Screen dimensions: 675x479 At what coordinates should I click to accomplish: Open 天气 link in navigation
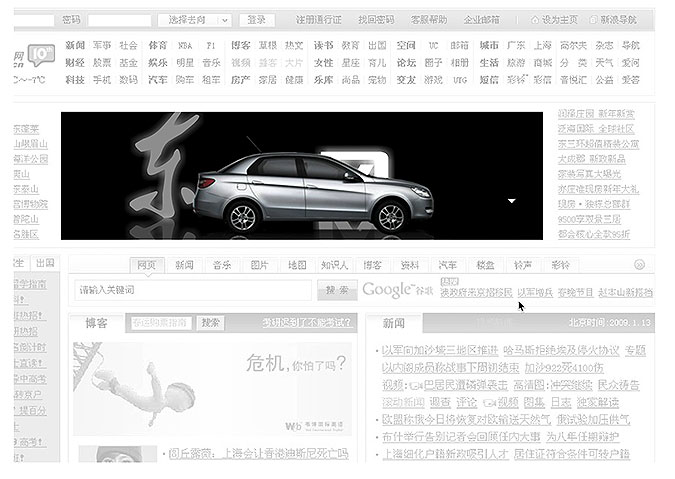(x=604, y=63)
